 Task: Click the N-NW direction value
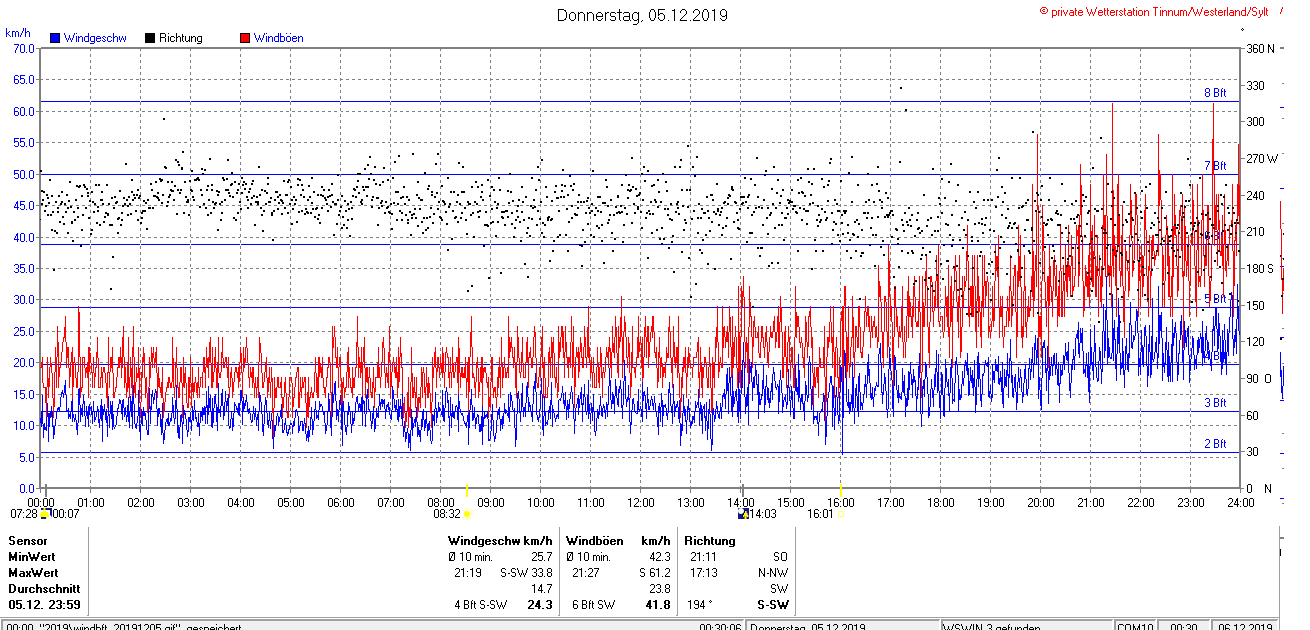(773, 573)
